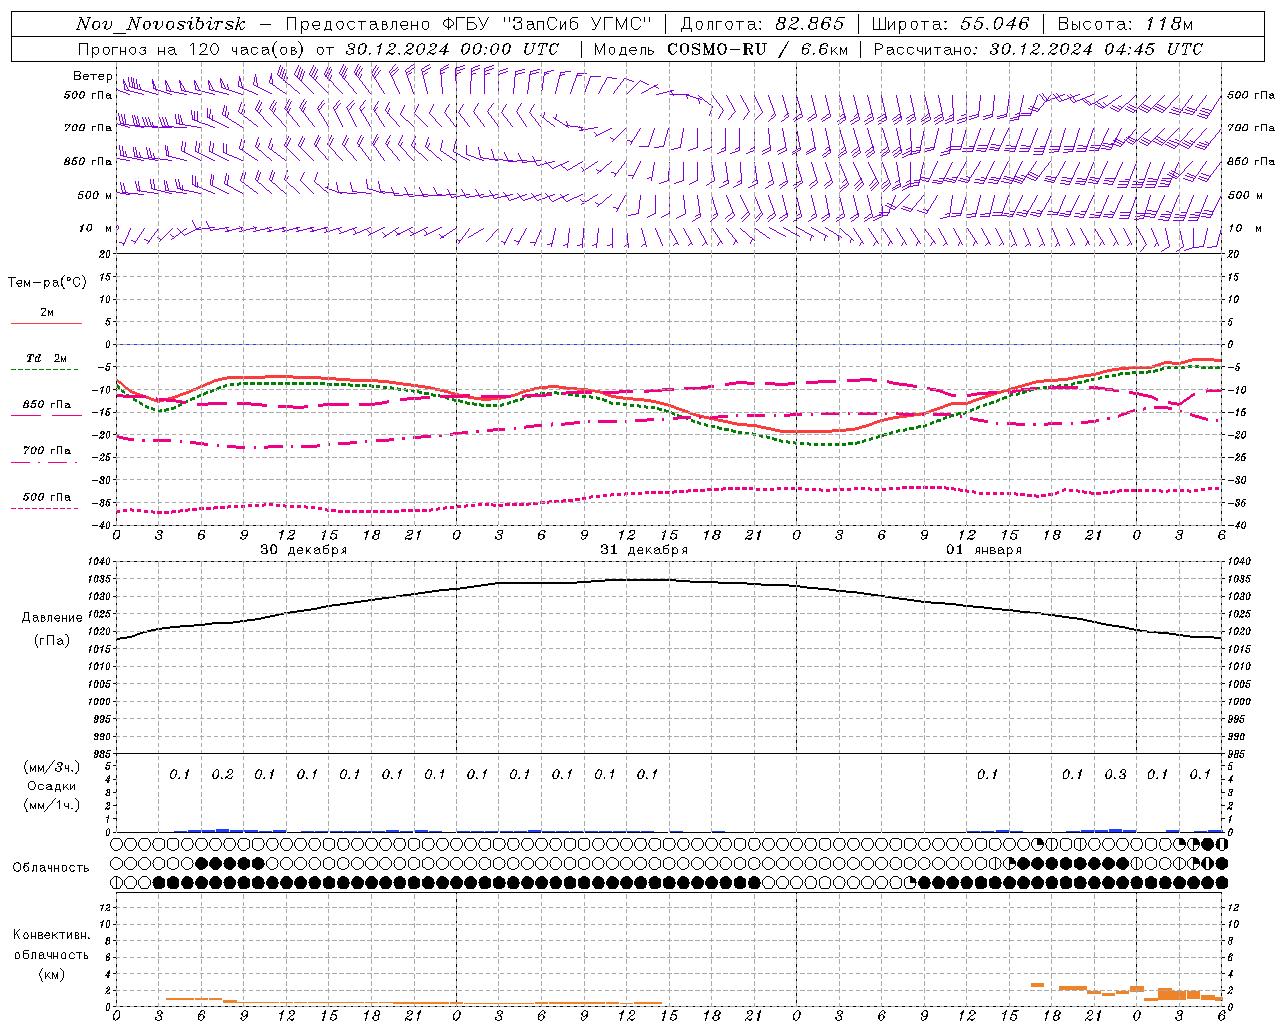Viewport: 1280px width, 1024px height.
Task: Click the 'Ветер' wind panel label
Action: [92, 76]
